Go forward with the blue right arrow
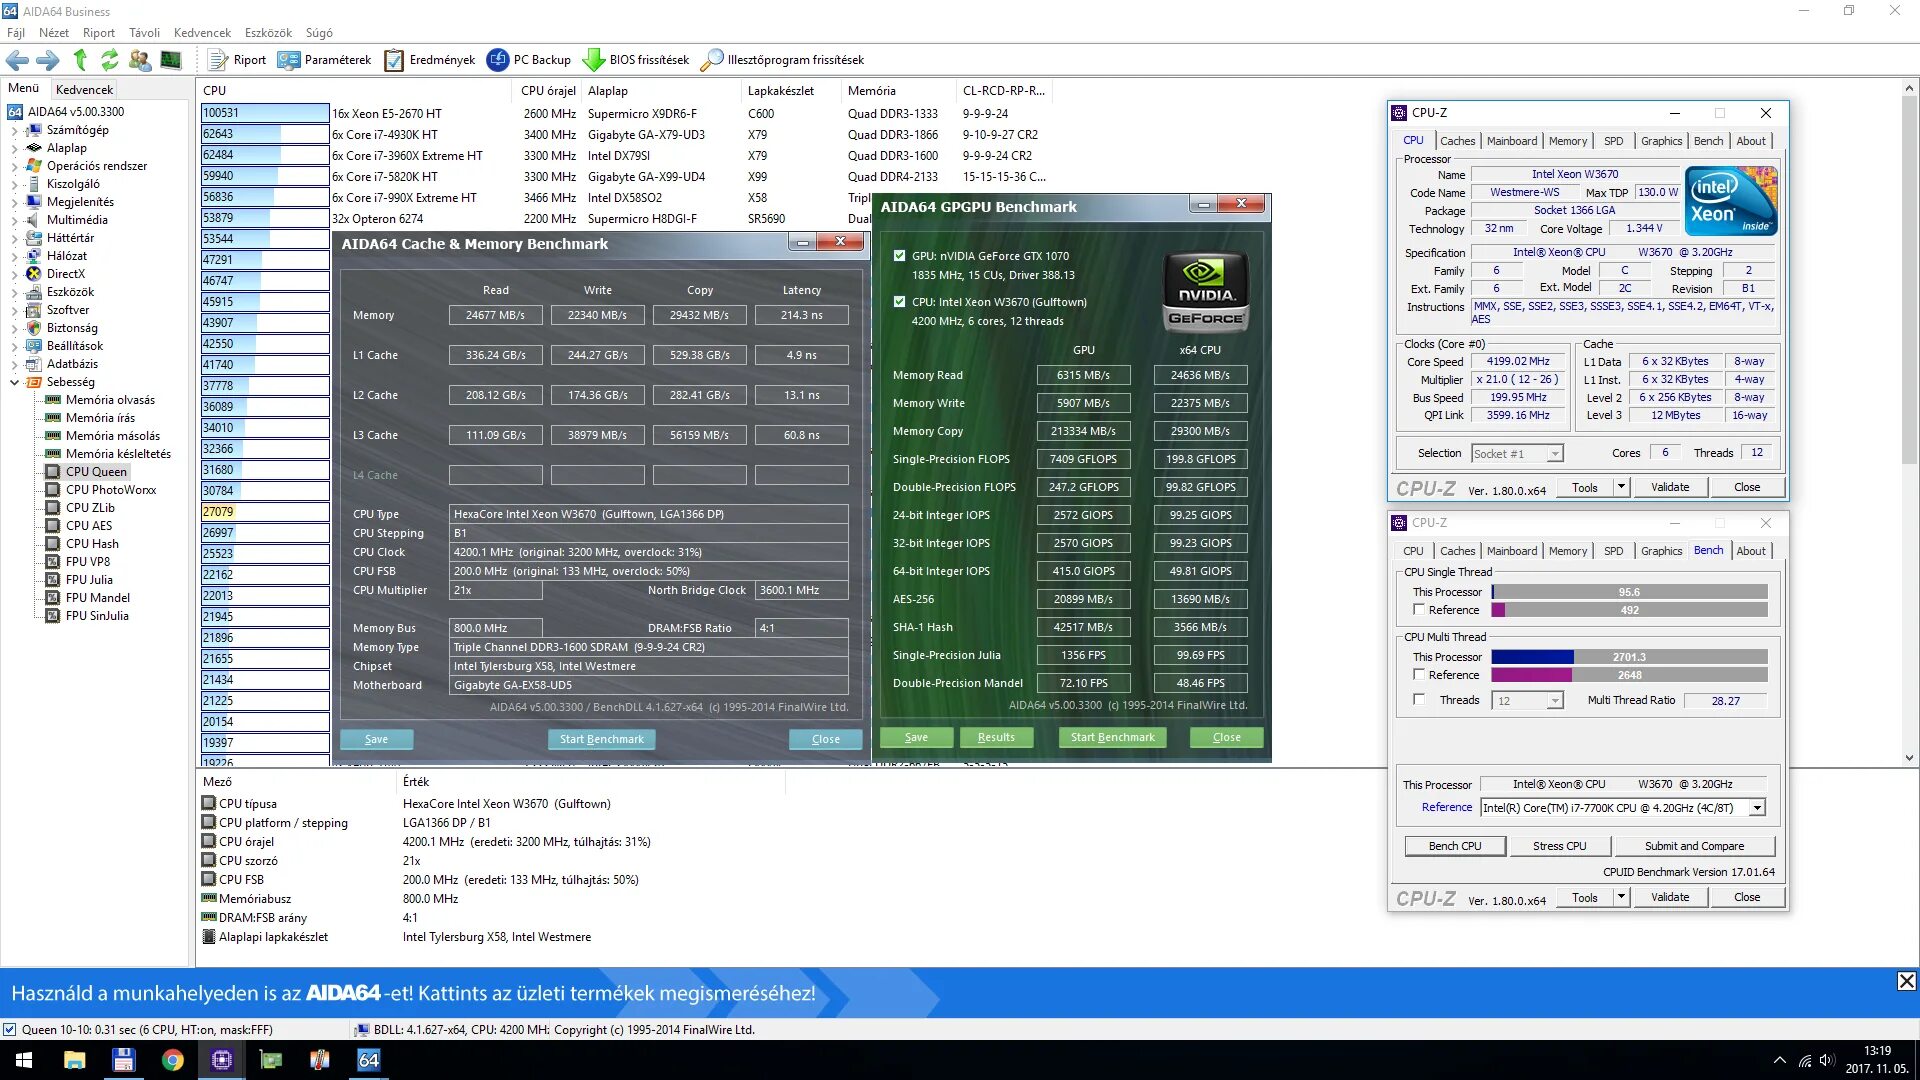Image resolution: width=1920 pixels, height=1080 pixels. coord(48,60)
